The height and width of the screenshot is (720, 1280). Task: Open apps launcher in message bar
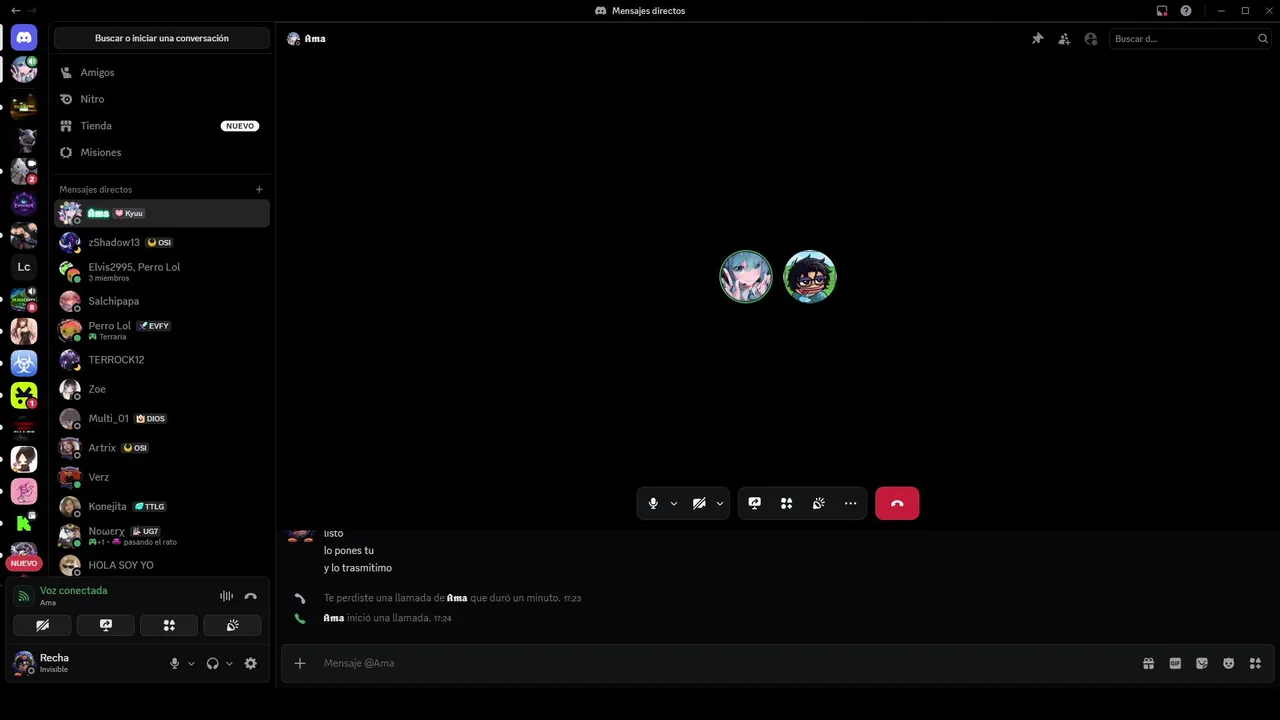point(1255,663)
